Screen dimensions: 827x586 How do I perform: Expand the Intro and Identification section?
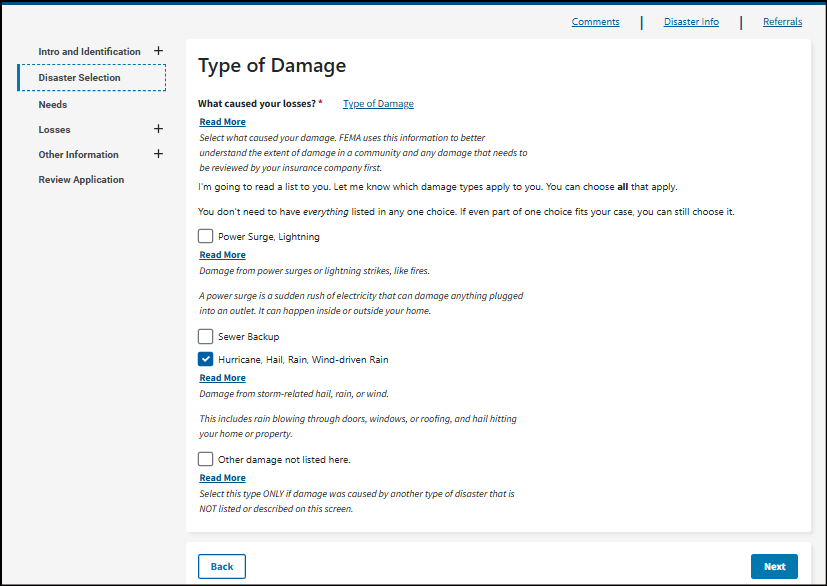158,51
